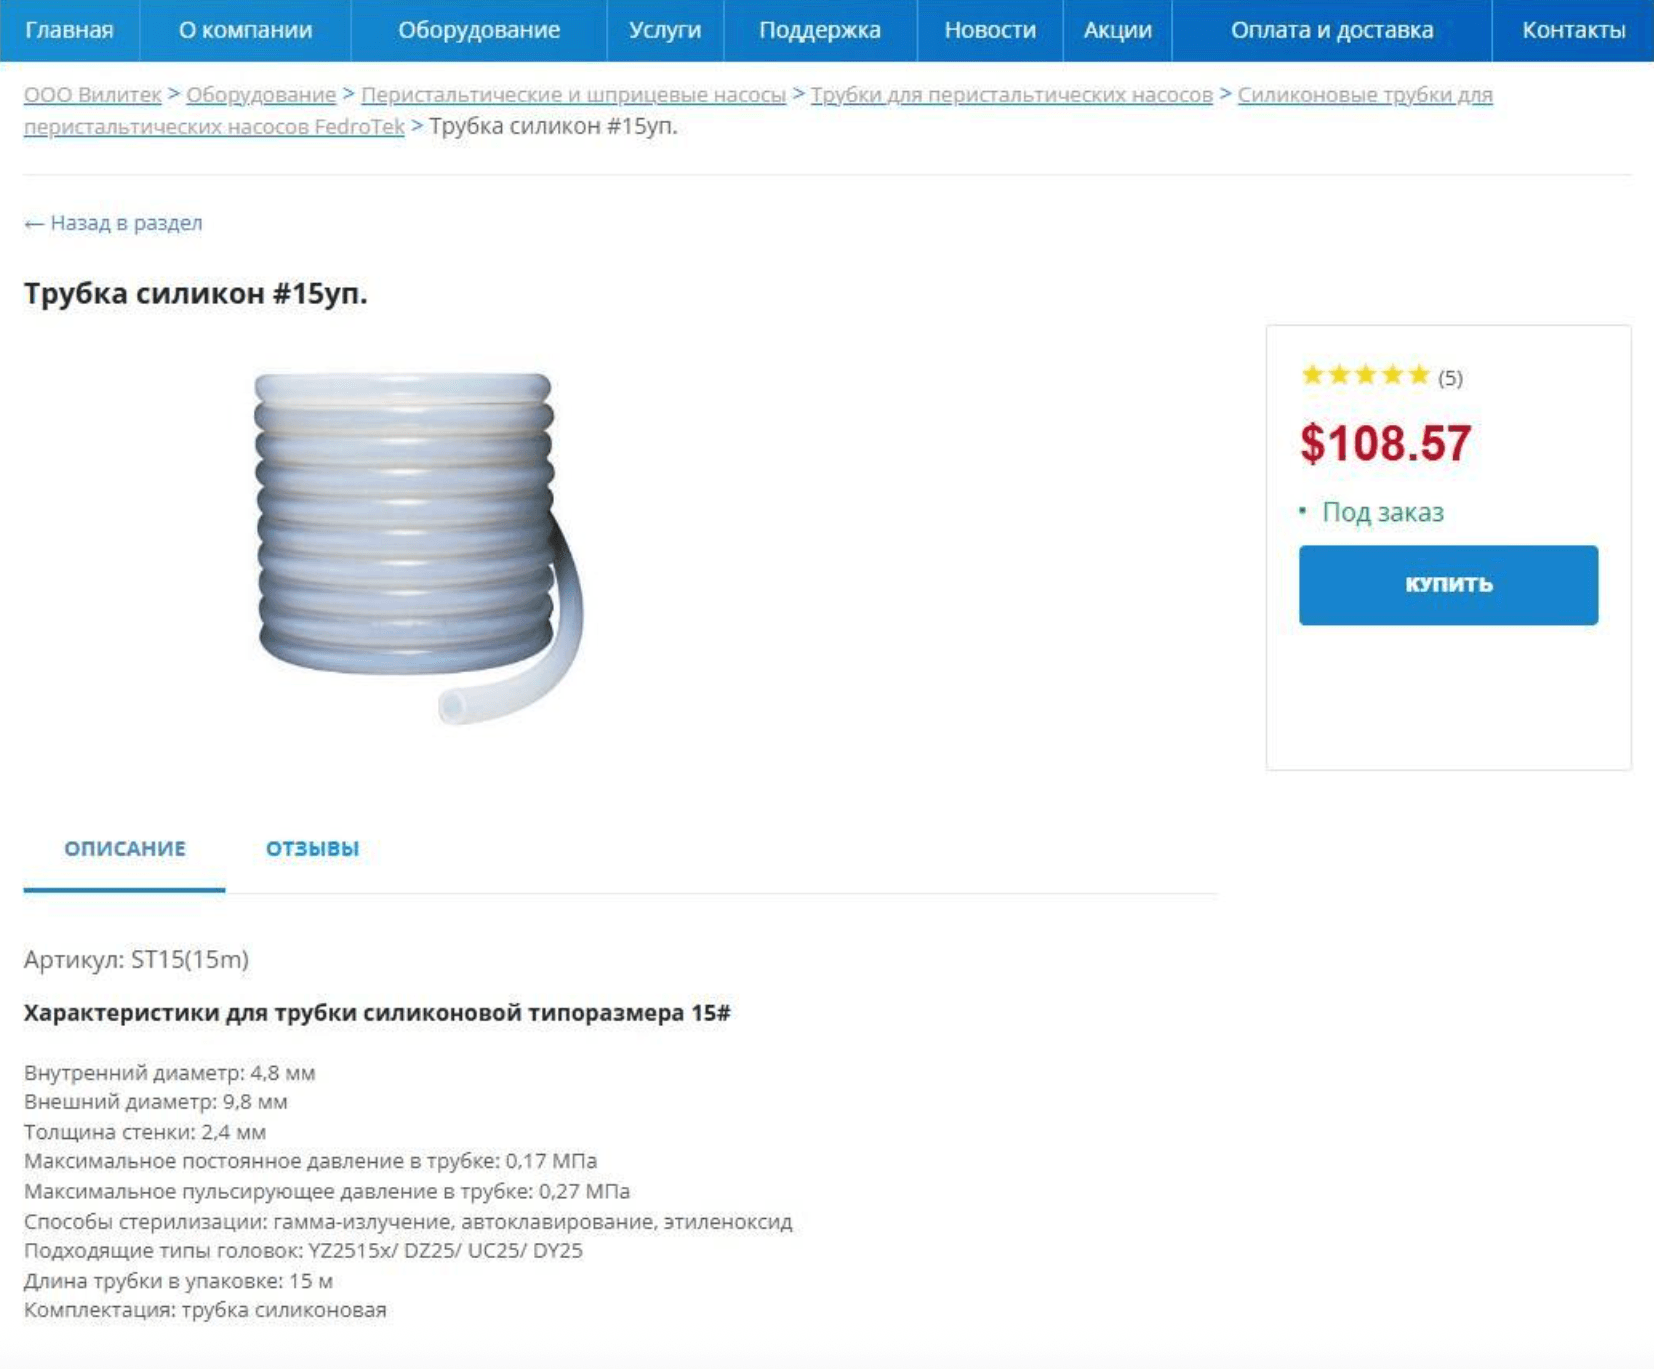Select the Описание tab
The height and width of the screenshot is (1369, 1654).
125,849
